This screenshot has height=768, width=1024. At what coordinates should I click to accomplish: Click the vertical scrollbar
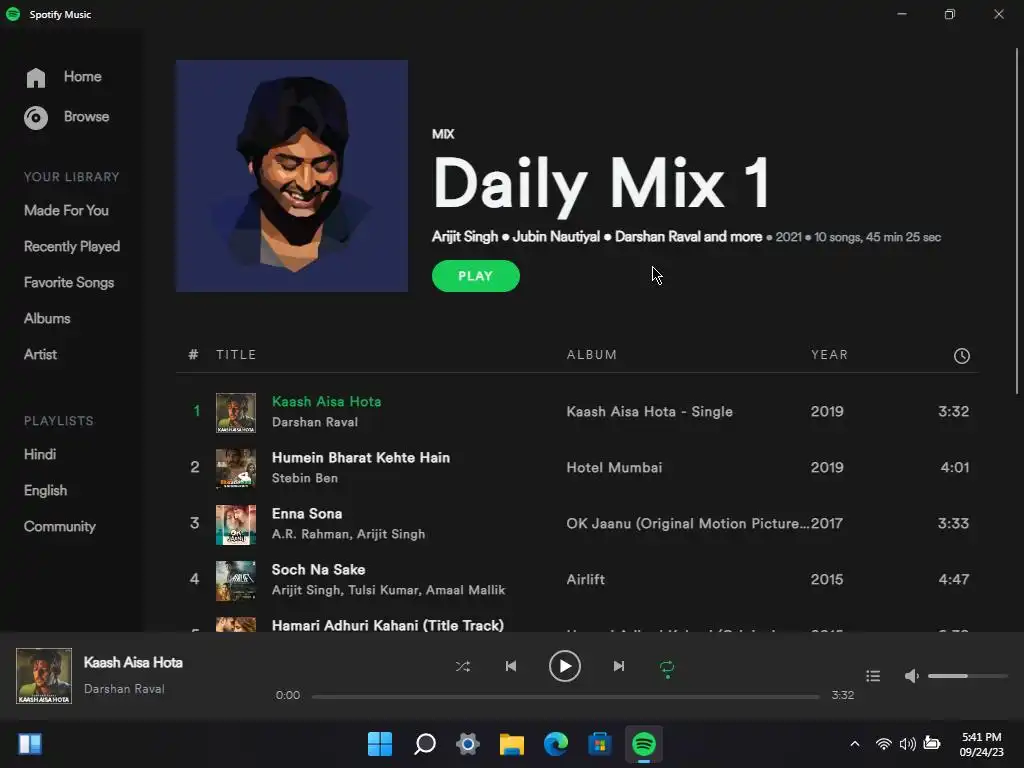(1017, 222)
